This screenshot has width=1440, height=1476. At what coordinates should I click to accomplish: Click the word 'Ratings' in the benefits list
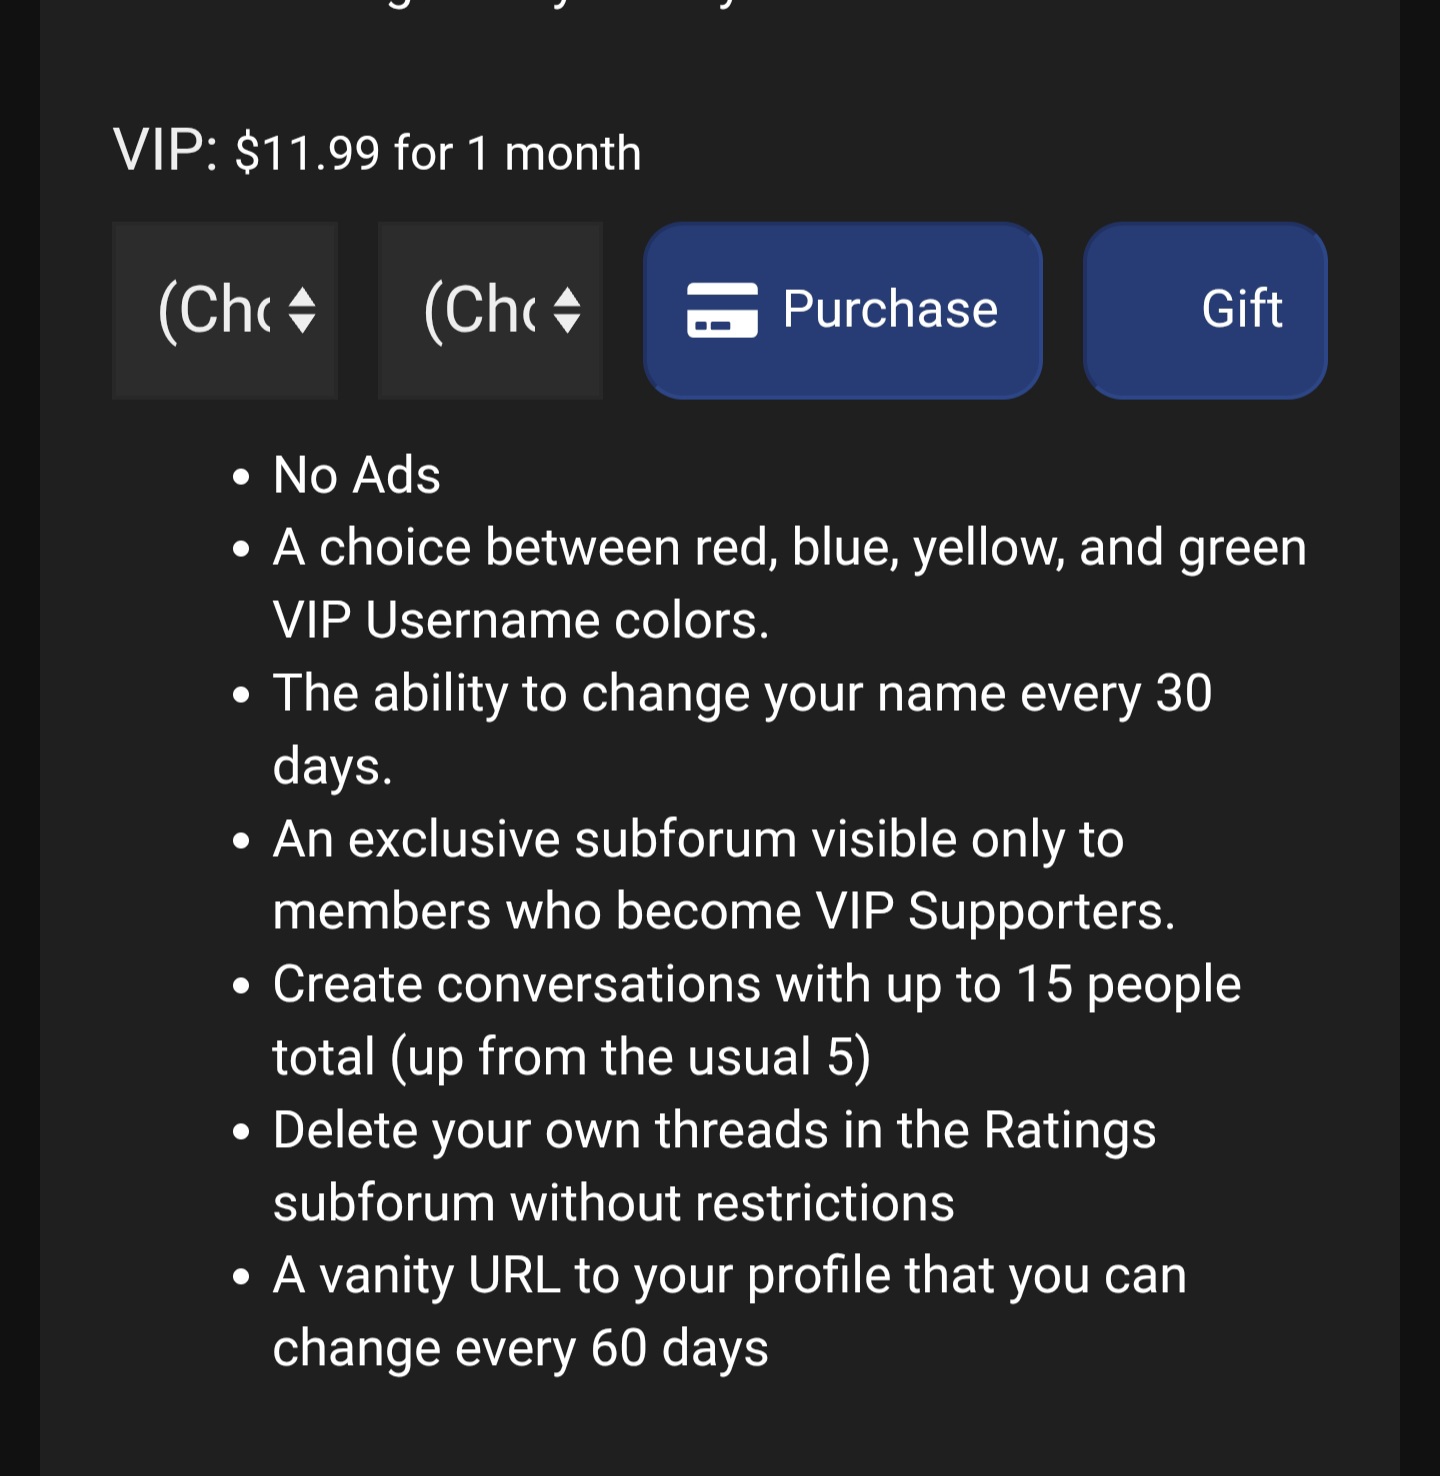pos(1069,1131)
